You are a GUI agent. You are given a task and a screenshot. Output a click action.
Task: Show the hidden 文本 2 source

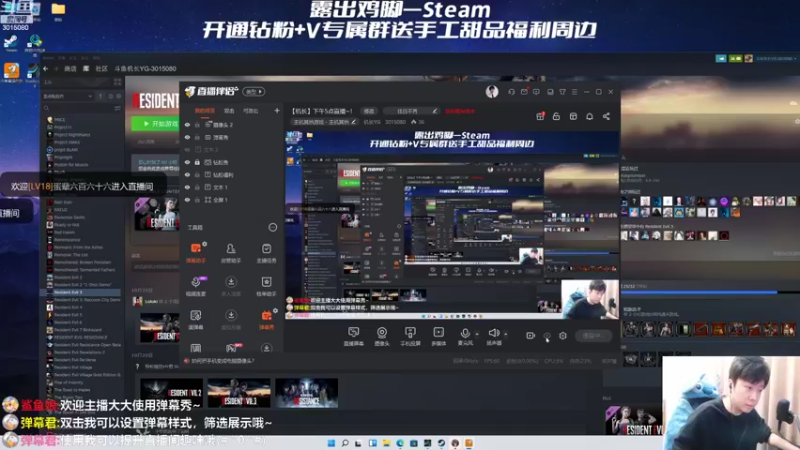pyautogui.click(x=187, y=149)
